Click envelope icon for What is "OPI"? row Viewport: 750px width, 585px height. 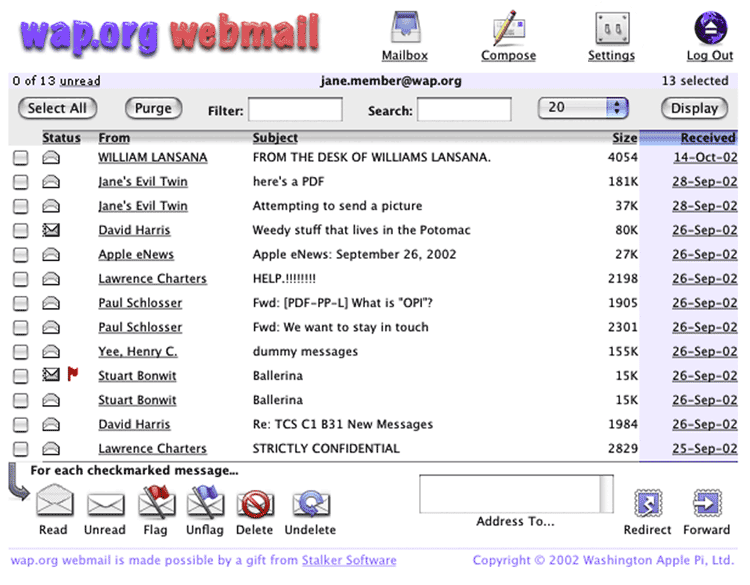[x=51, y=303]
